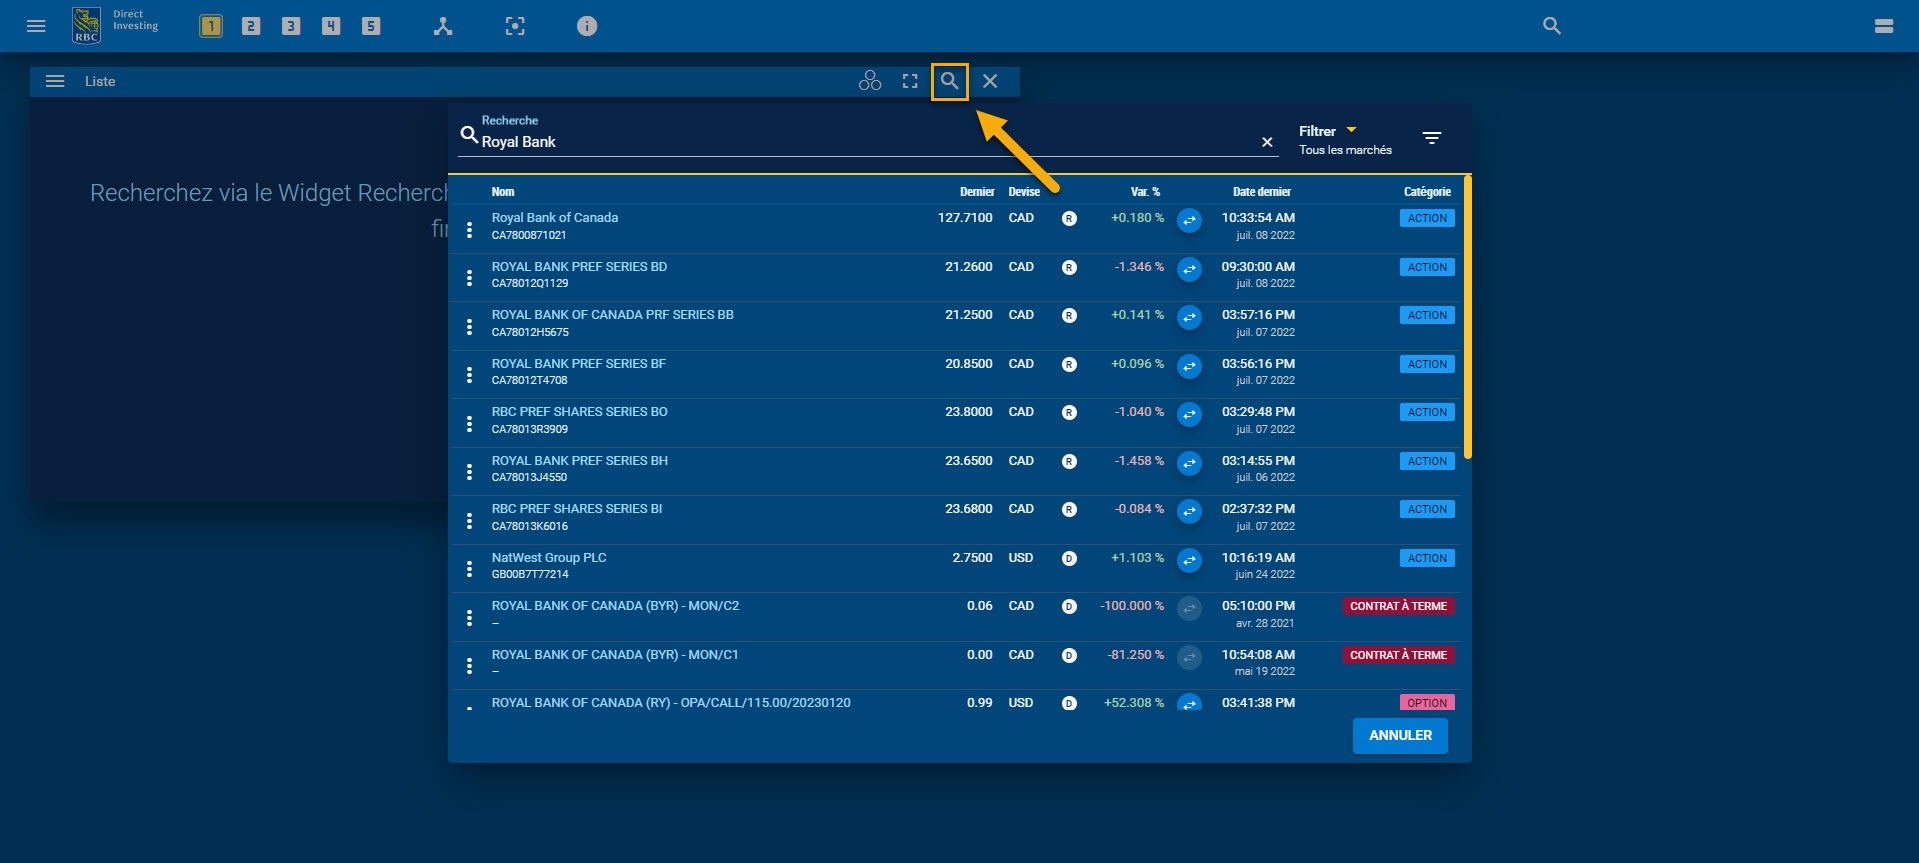The image size is (1919, 863).
Task: Open options menu for Royal Bank of Canada row
Action: pyautogui.click(x=469, y=229)
